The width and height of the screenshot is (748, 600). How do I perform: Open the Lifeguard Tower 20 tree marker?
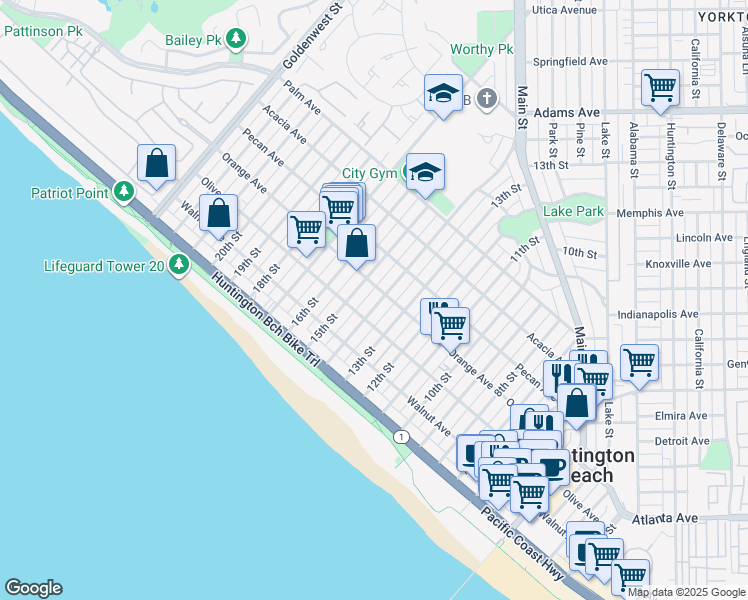pos(179,264)
